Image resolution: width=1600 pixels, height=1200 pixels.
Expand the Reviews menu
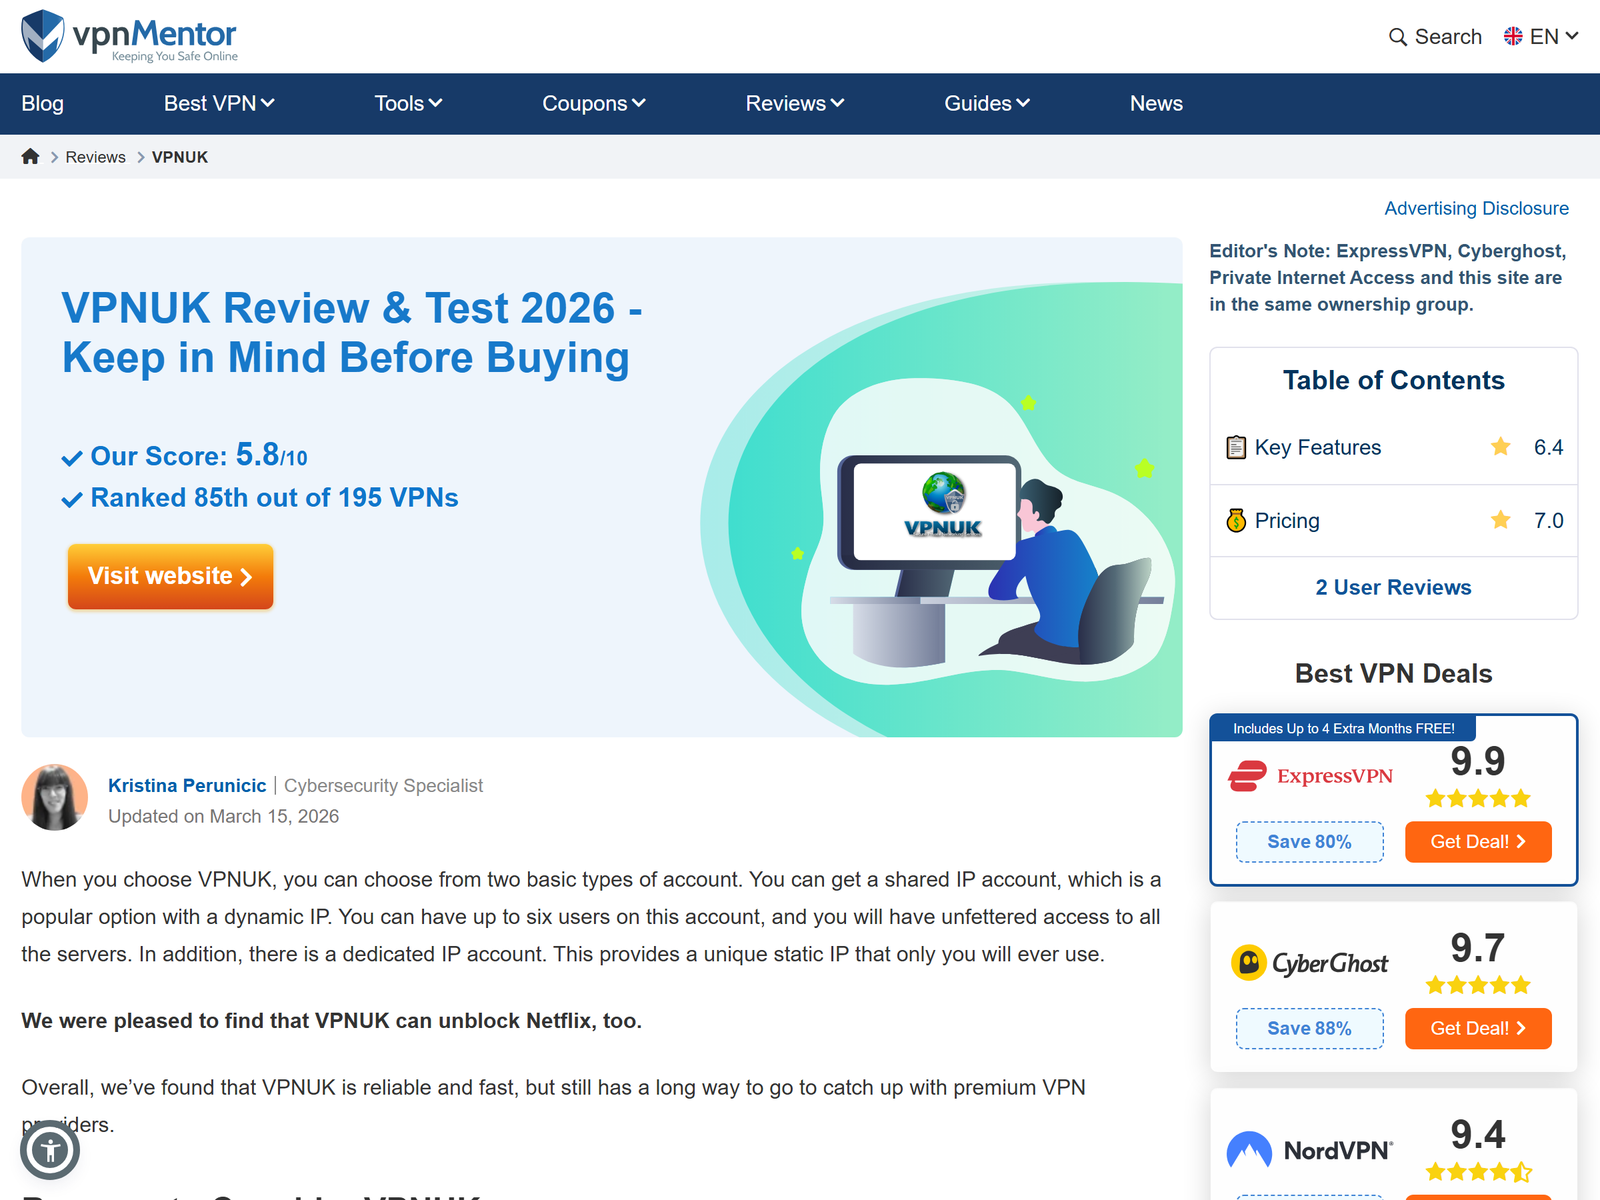[x=795, y=103]
